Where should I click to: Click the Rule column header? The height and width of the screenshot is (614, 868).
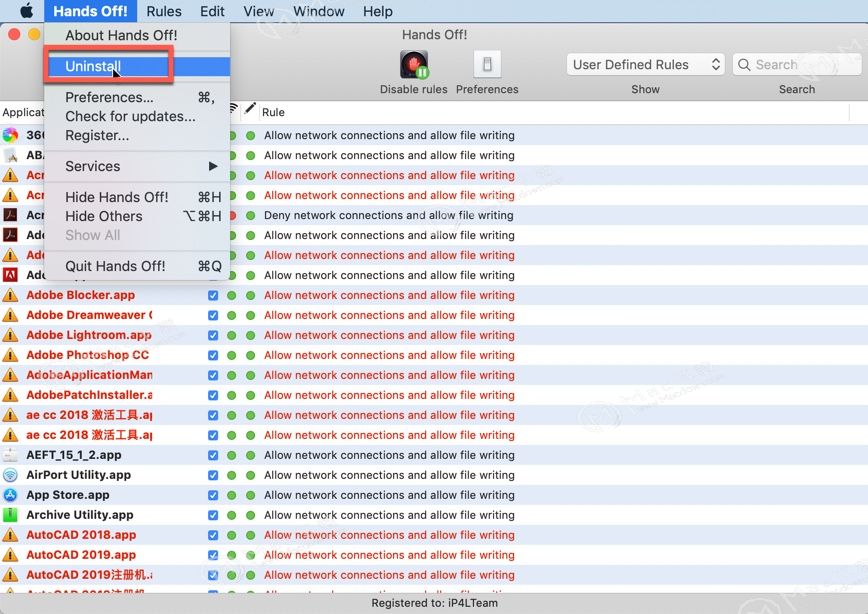tap(273, 112)
